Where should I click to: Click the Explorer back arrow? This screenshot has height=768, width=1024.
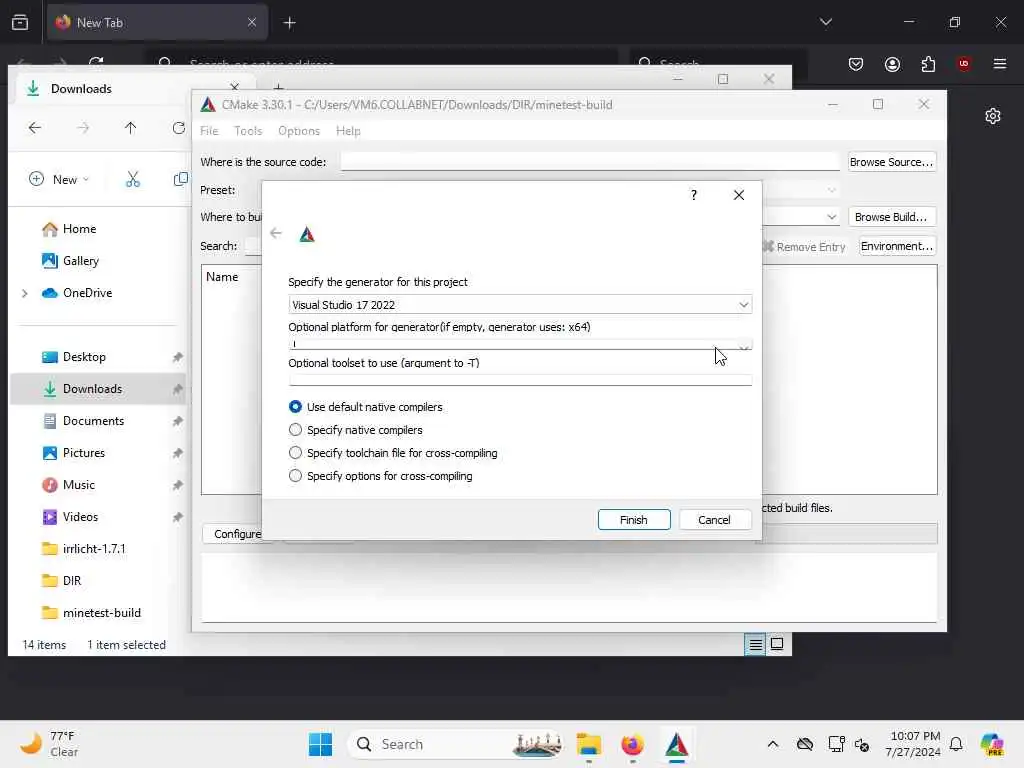[x=35, y=128]
